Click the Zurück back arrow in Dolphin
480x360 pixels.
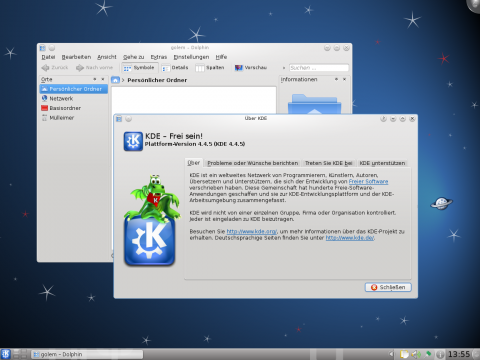click(x=55, y=68)
